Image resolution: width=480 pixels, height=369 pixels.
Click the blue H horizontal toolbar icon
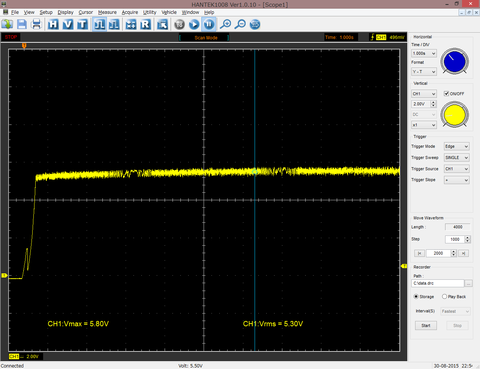[53, 24]
